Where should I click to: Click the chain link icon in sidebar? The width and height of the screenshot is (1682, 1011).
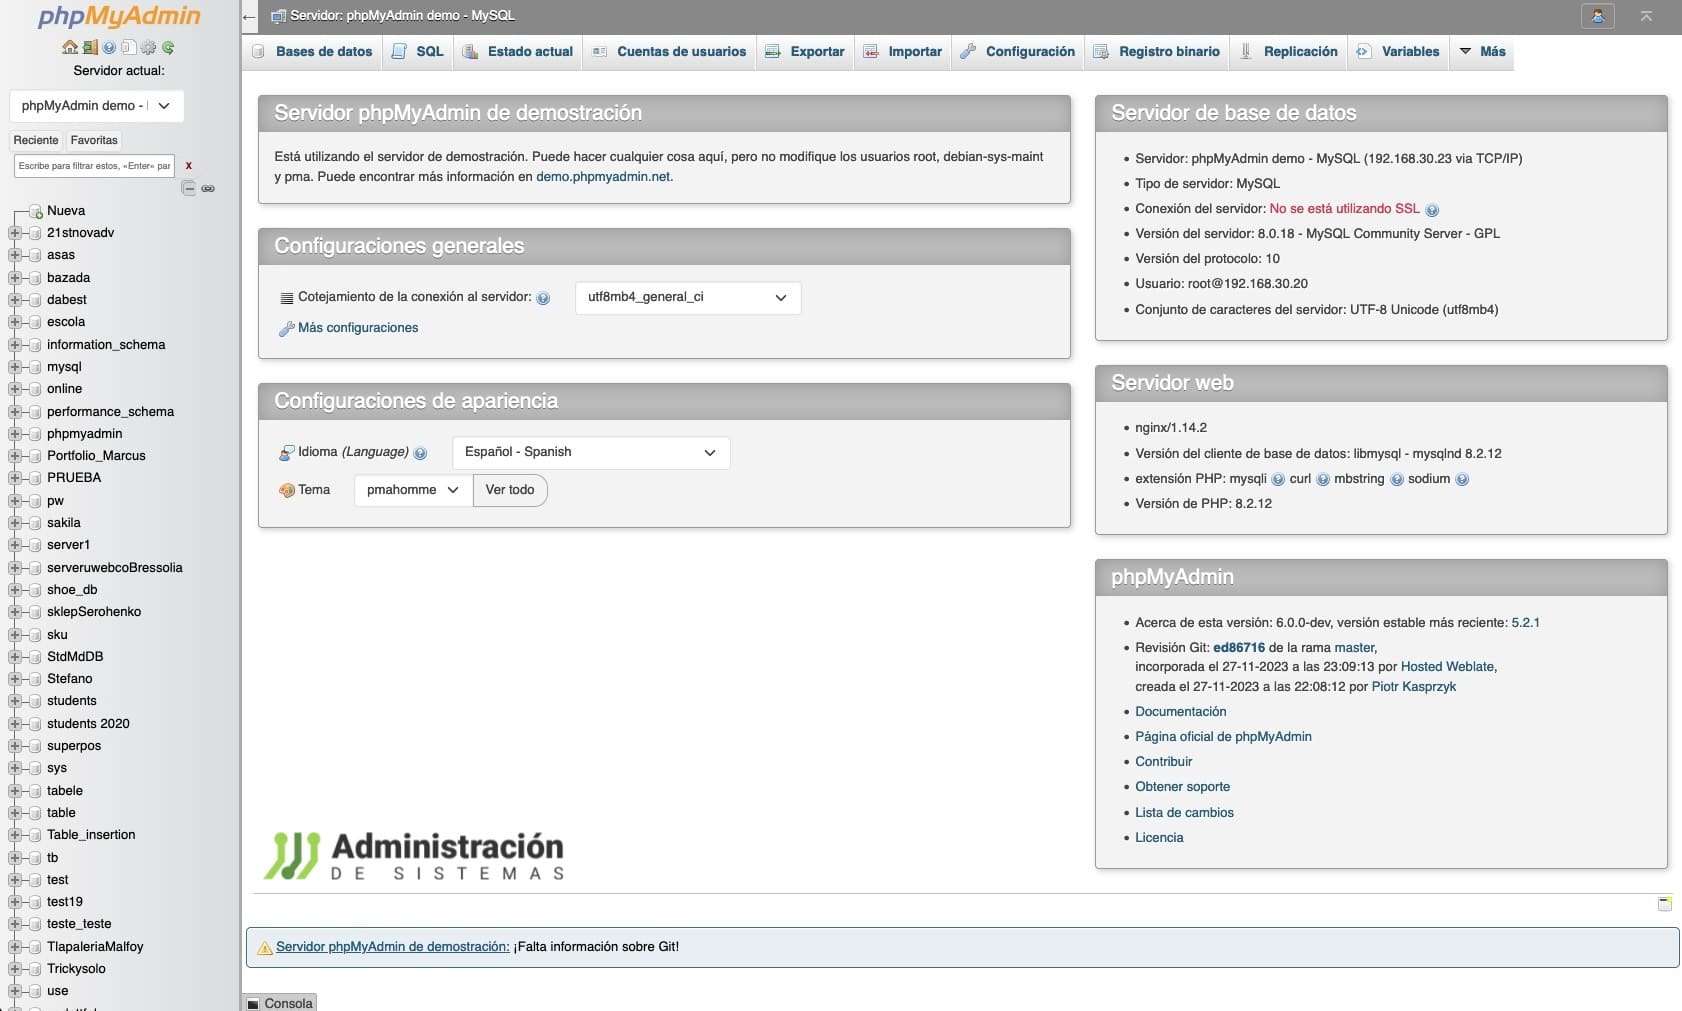coord(208,188)
